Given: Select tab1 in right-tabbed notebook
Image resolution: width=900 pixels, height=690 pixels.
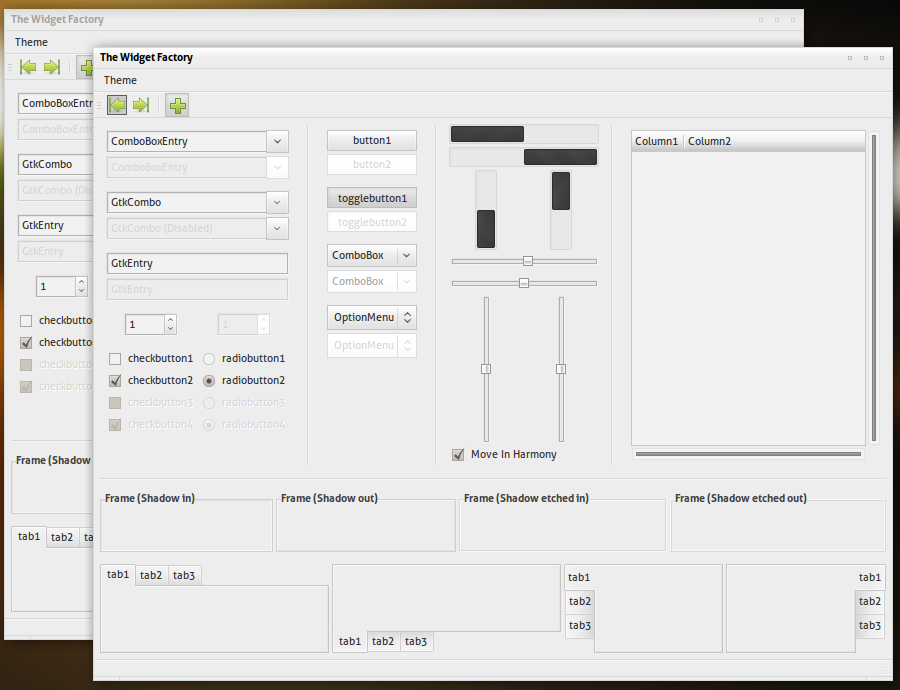Looking at the screenshot, I should pyautogui.click(x=870, y=577).
